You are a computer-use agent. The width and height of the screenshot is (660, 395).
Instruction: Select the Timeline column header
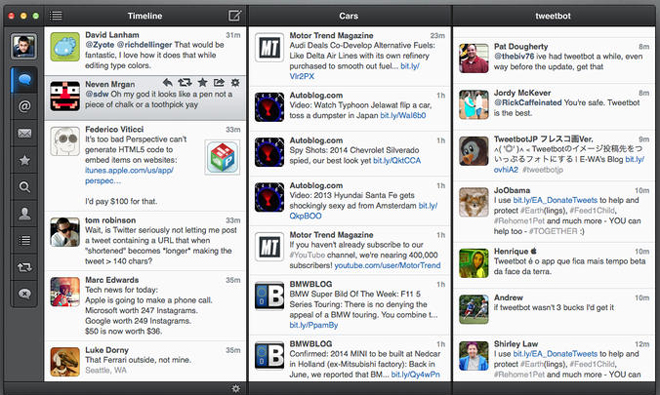[145, 16]
